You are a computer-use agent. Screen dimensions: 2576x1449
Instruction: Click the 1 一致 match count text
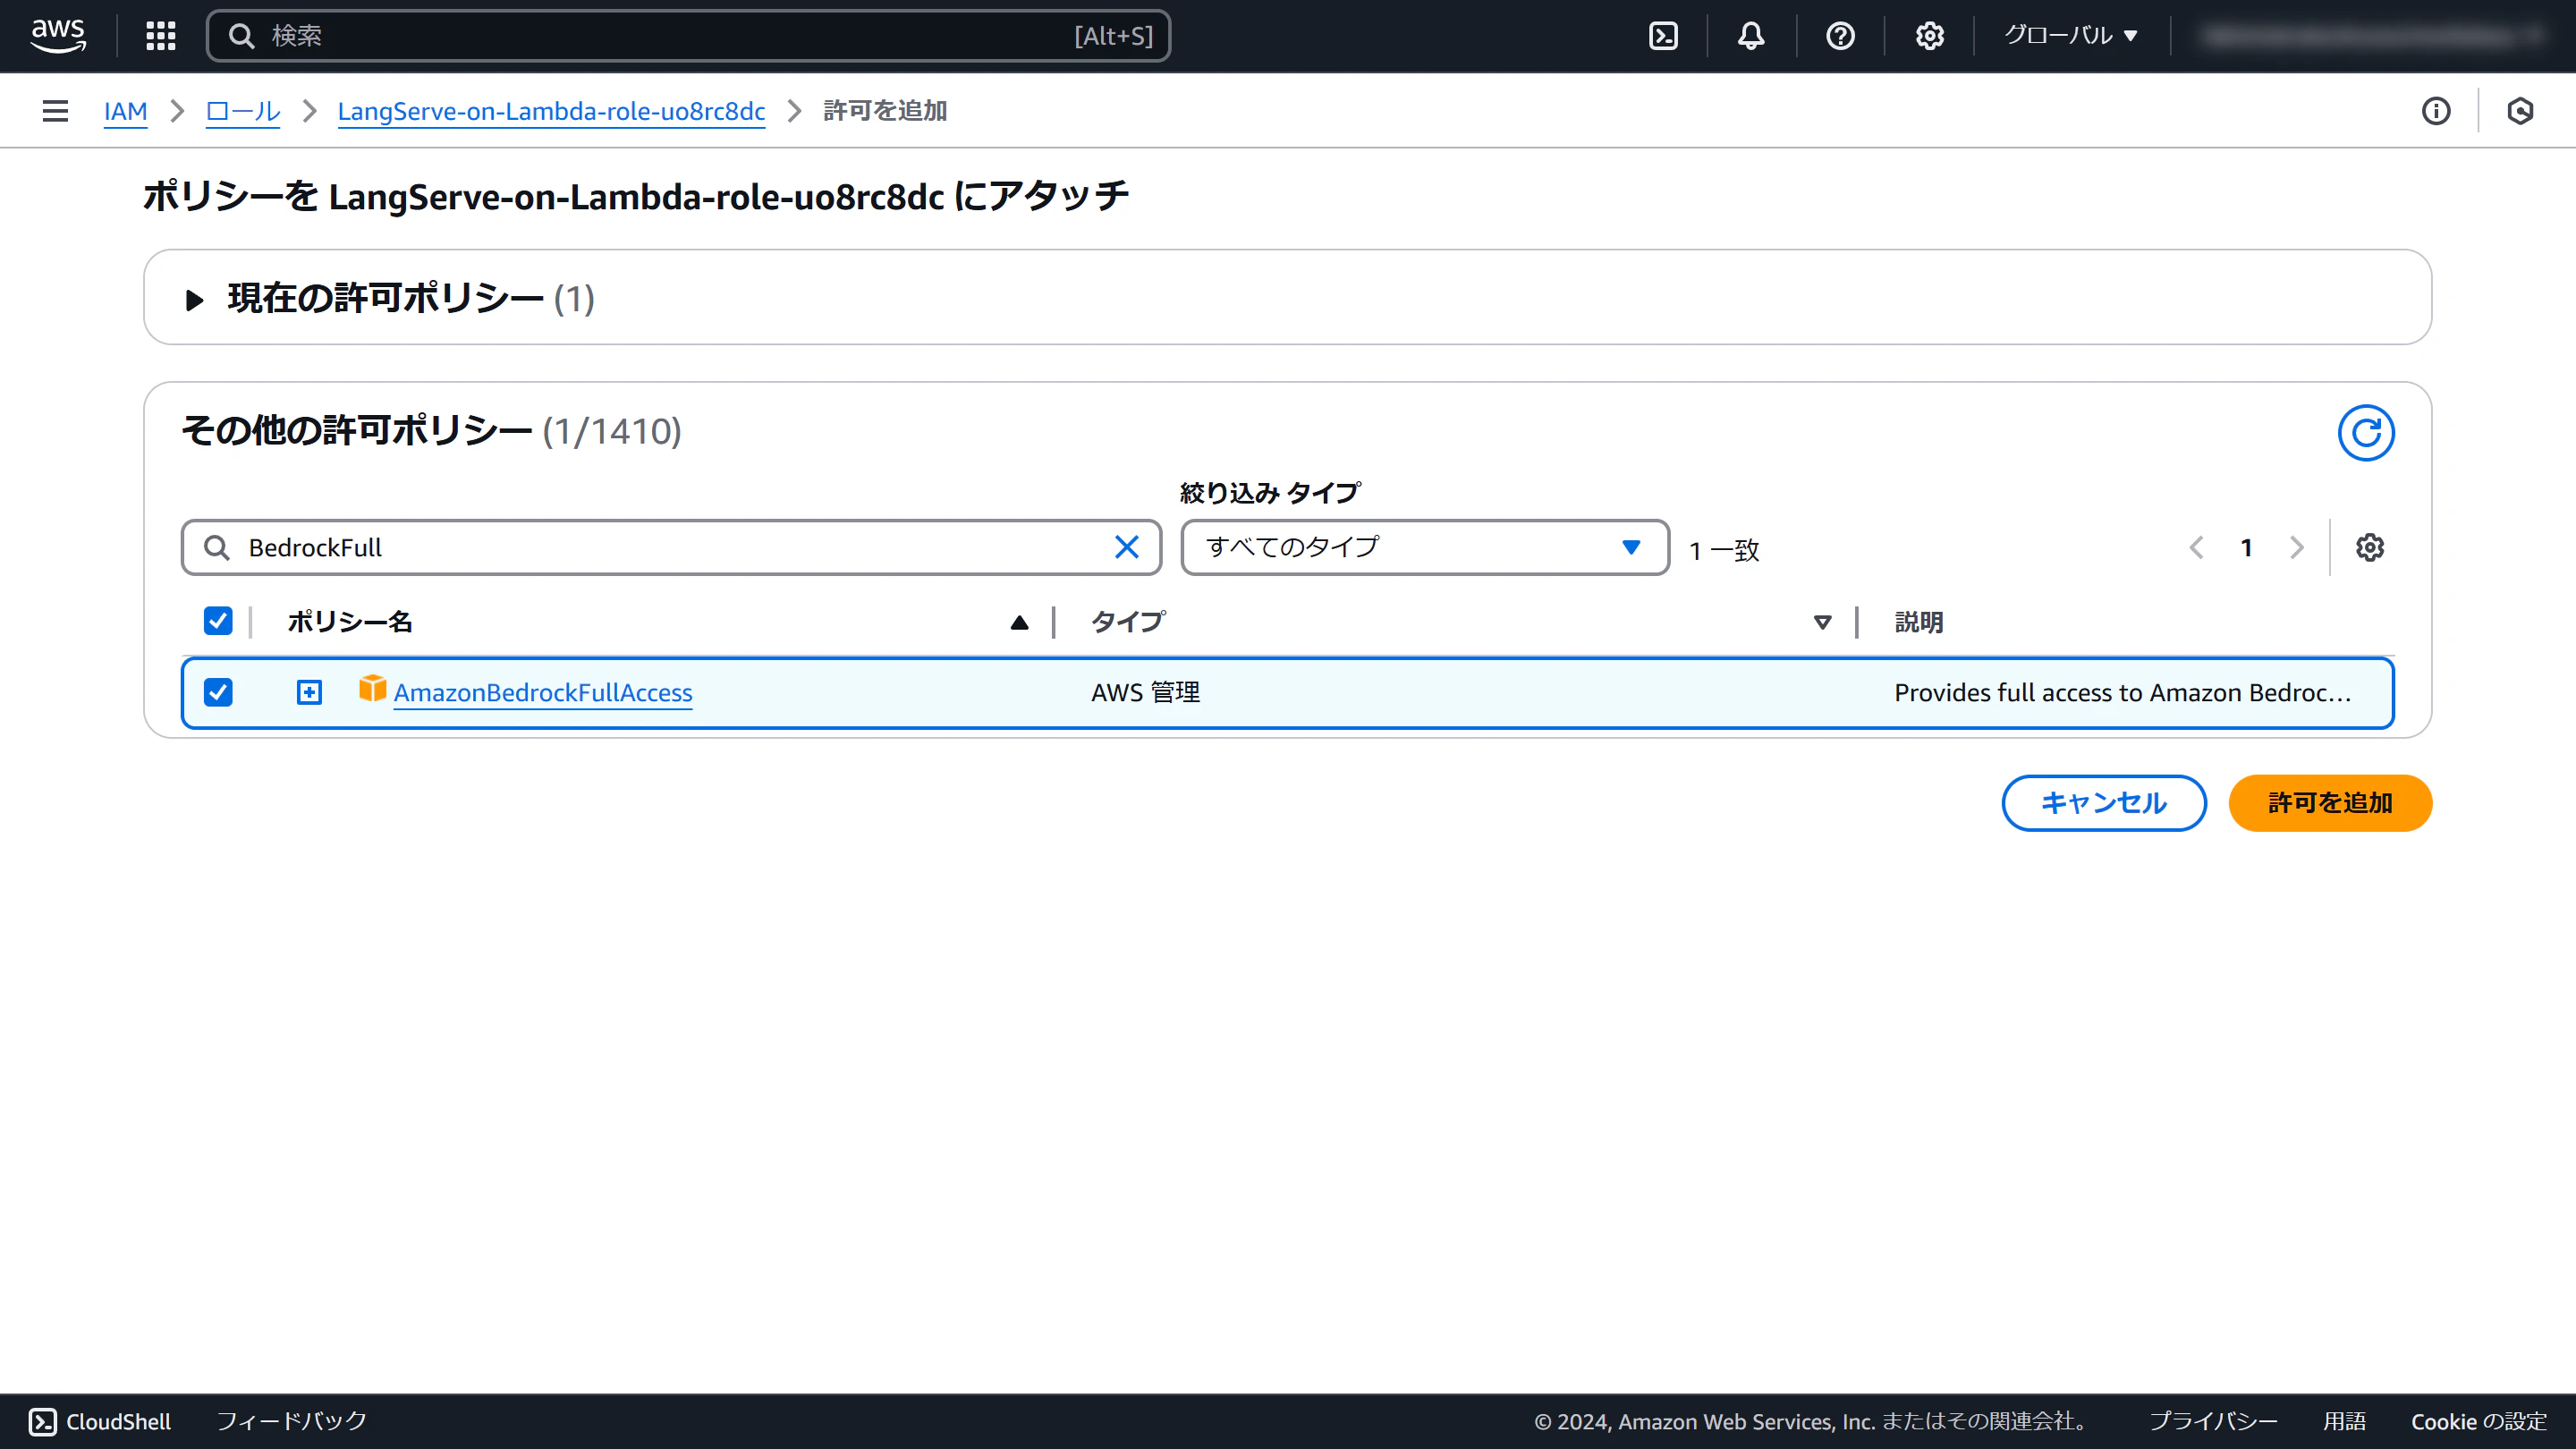click(1724, 549)
